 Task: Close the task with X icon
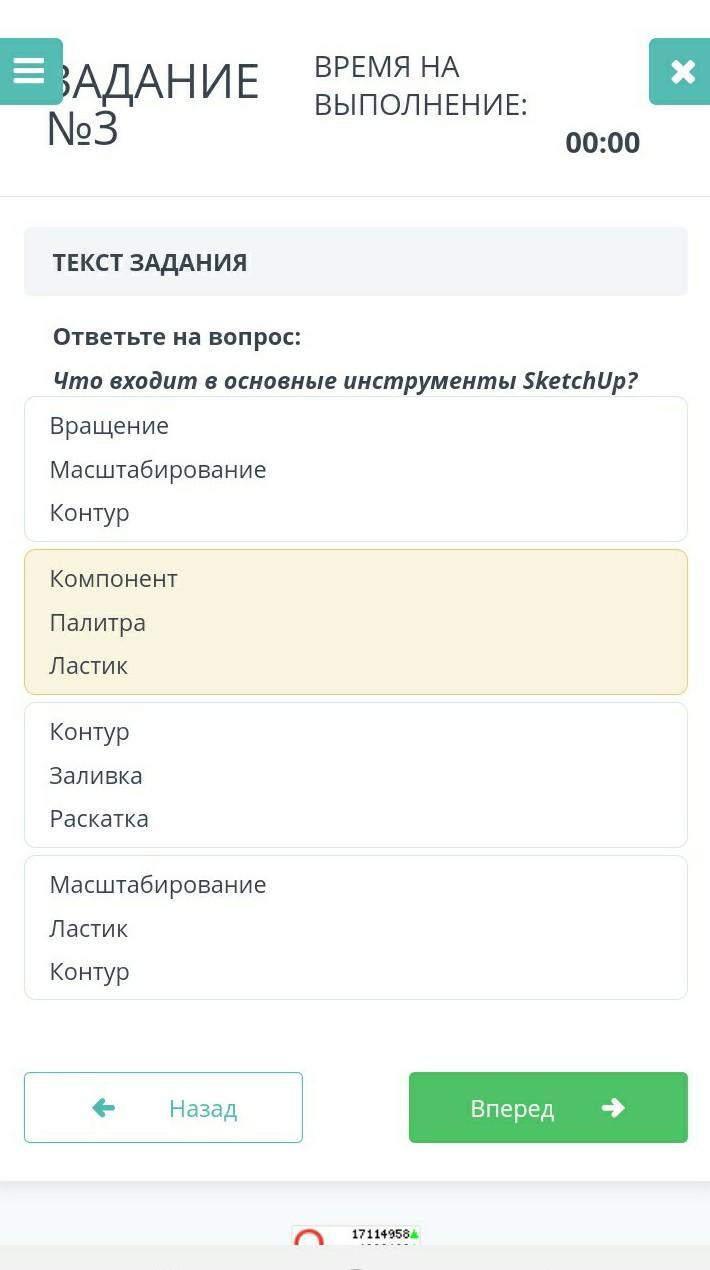click(682, 71)
